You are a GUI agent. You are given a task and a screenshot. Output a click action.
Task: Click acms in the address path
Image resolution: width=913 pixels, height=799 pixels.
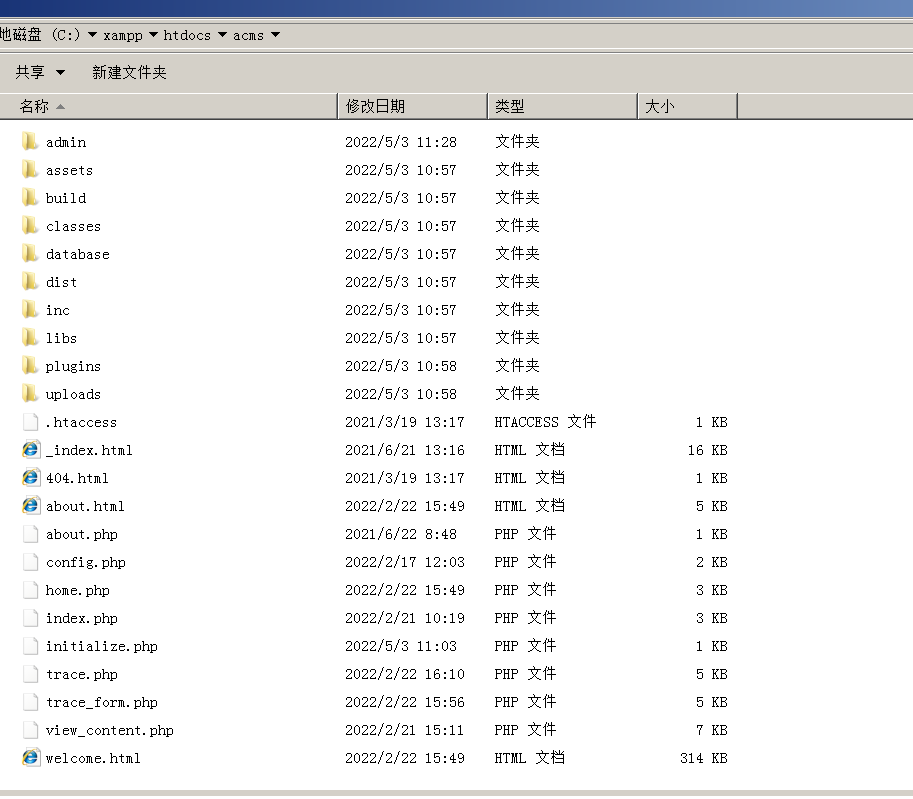pos(249,36)
